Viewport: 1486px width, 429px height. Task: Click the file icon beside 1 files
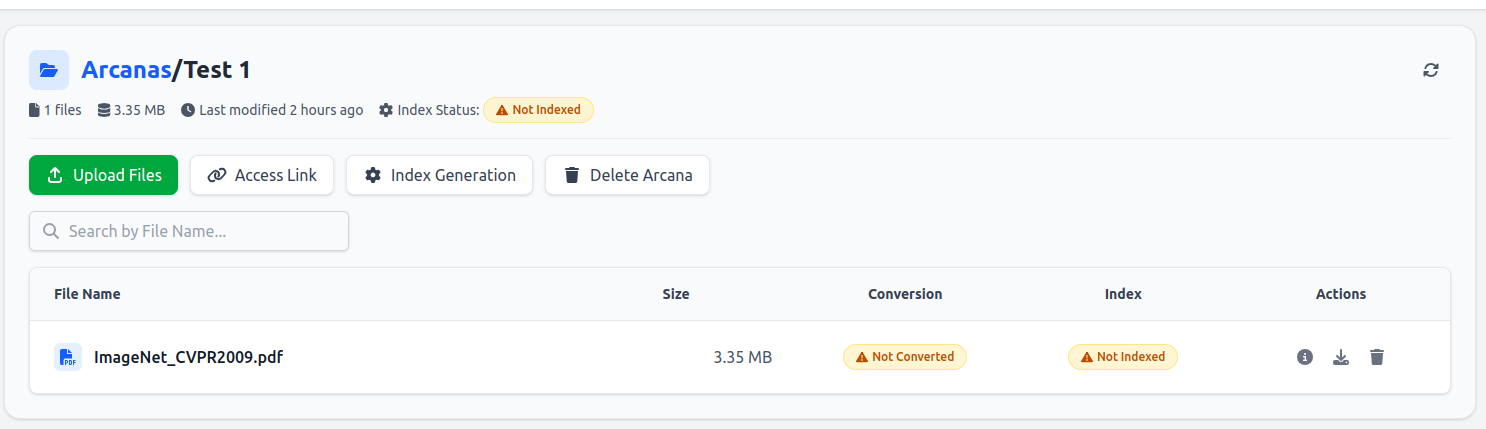pyautogui.click(x=34, y=110)
